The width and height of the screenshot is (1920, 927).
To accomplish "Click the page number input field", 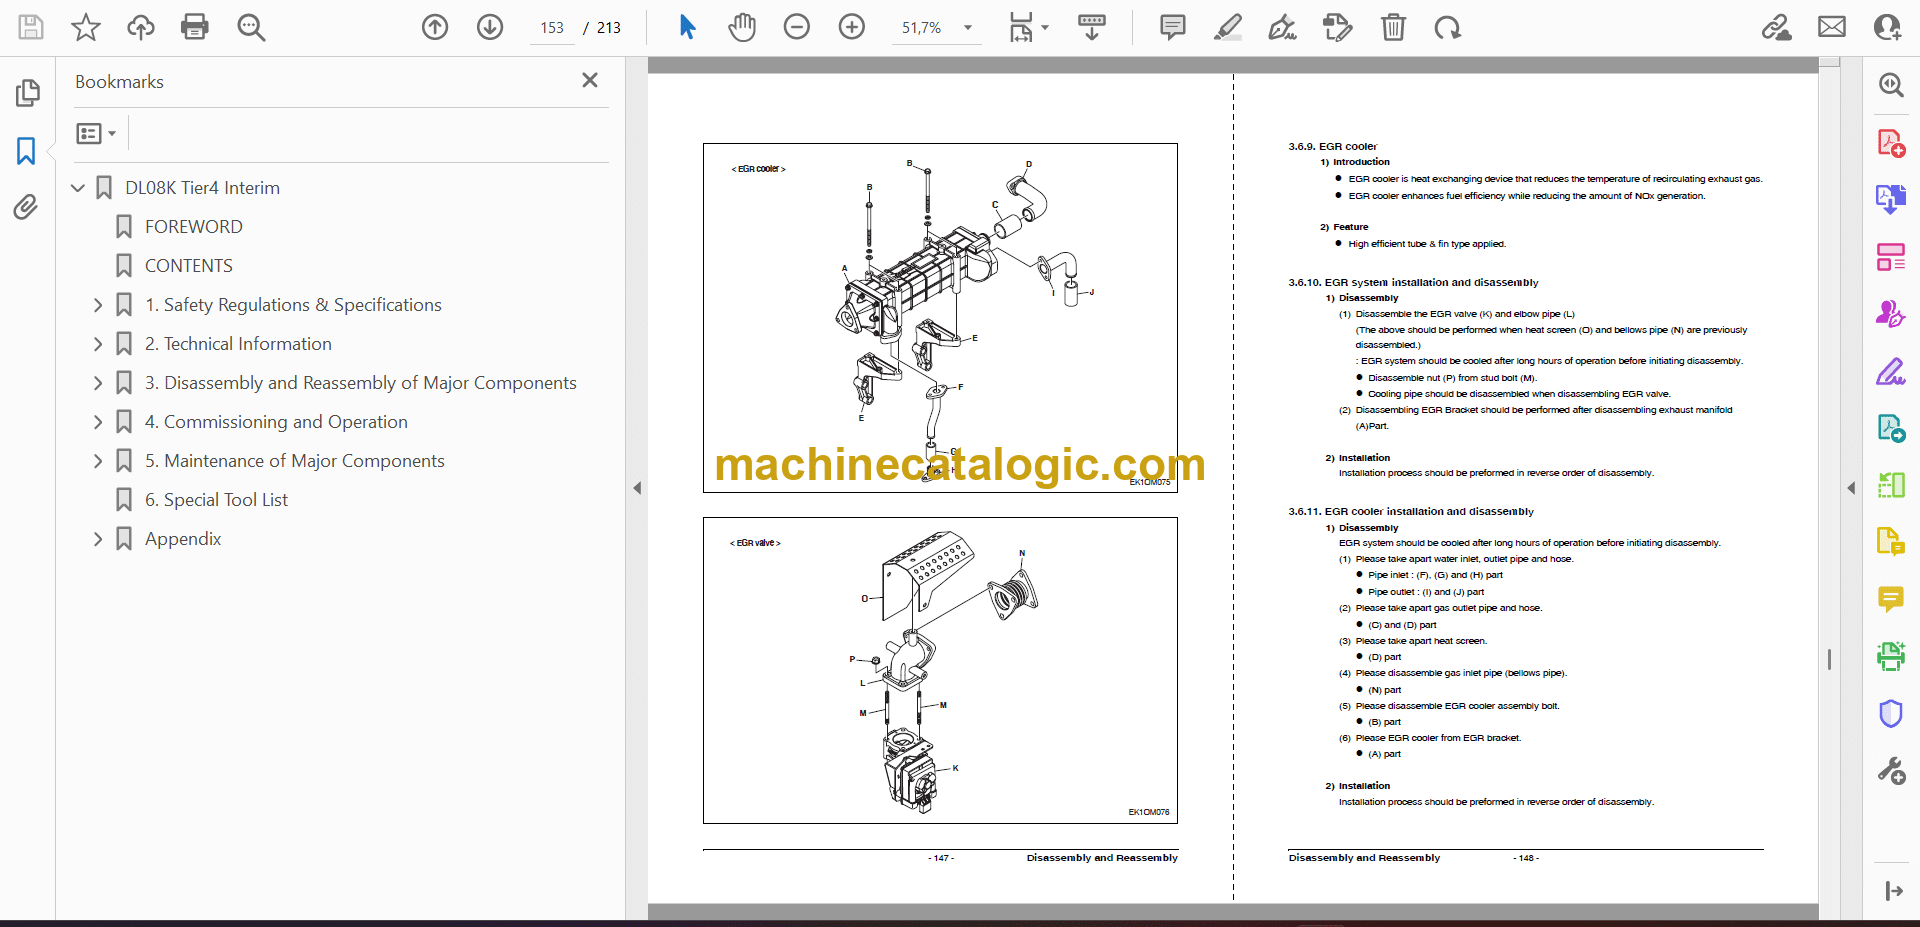I will click(552, 28).
